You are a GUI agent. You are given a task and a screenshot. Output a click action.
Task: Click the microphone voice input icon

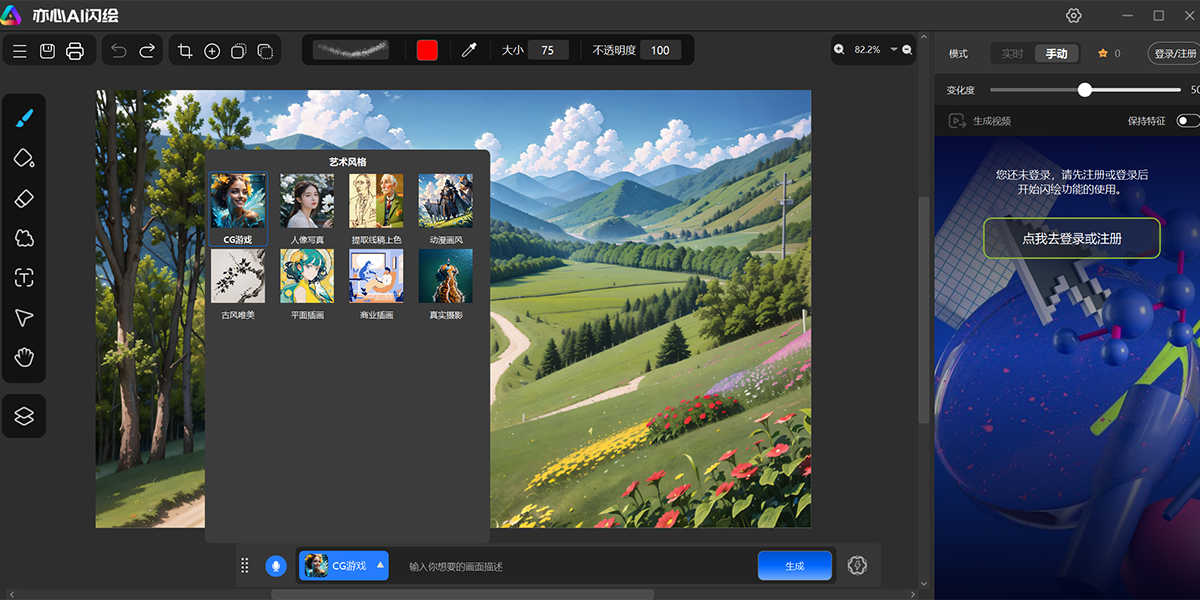275,566
